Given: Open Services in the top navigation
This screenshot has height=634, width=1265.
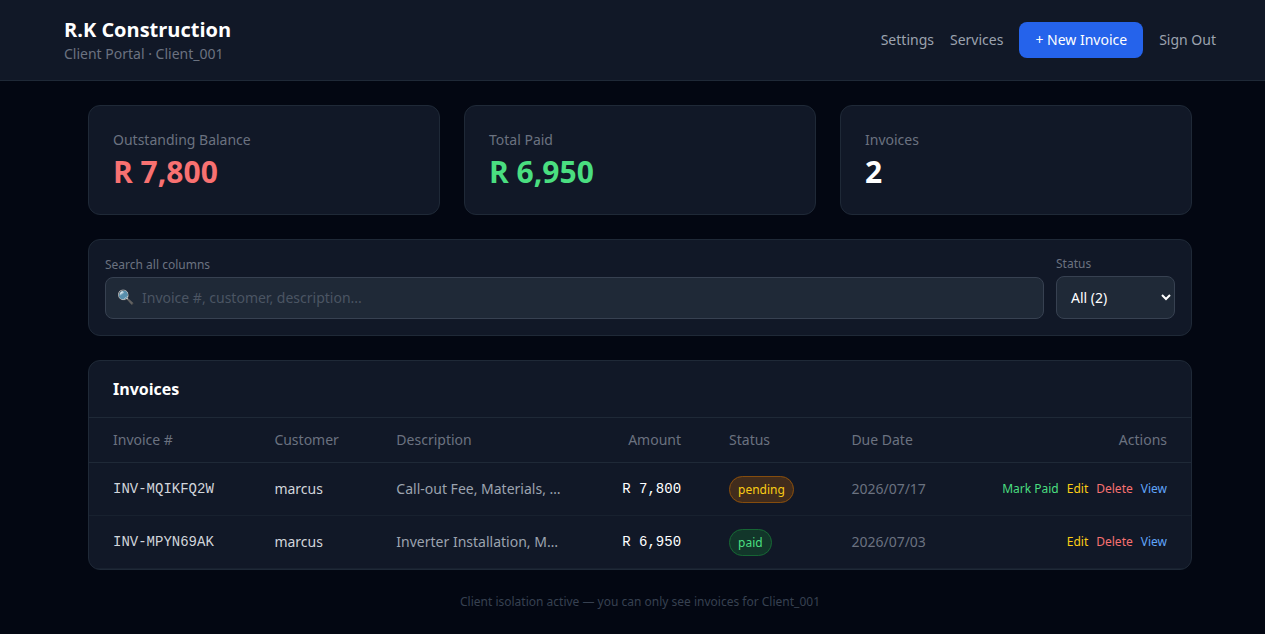Looking at the screenshot, I should (x=976, y=40).
